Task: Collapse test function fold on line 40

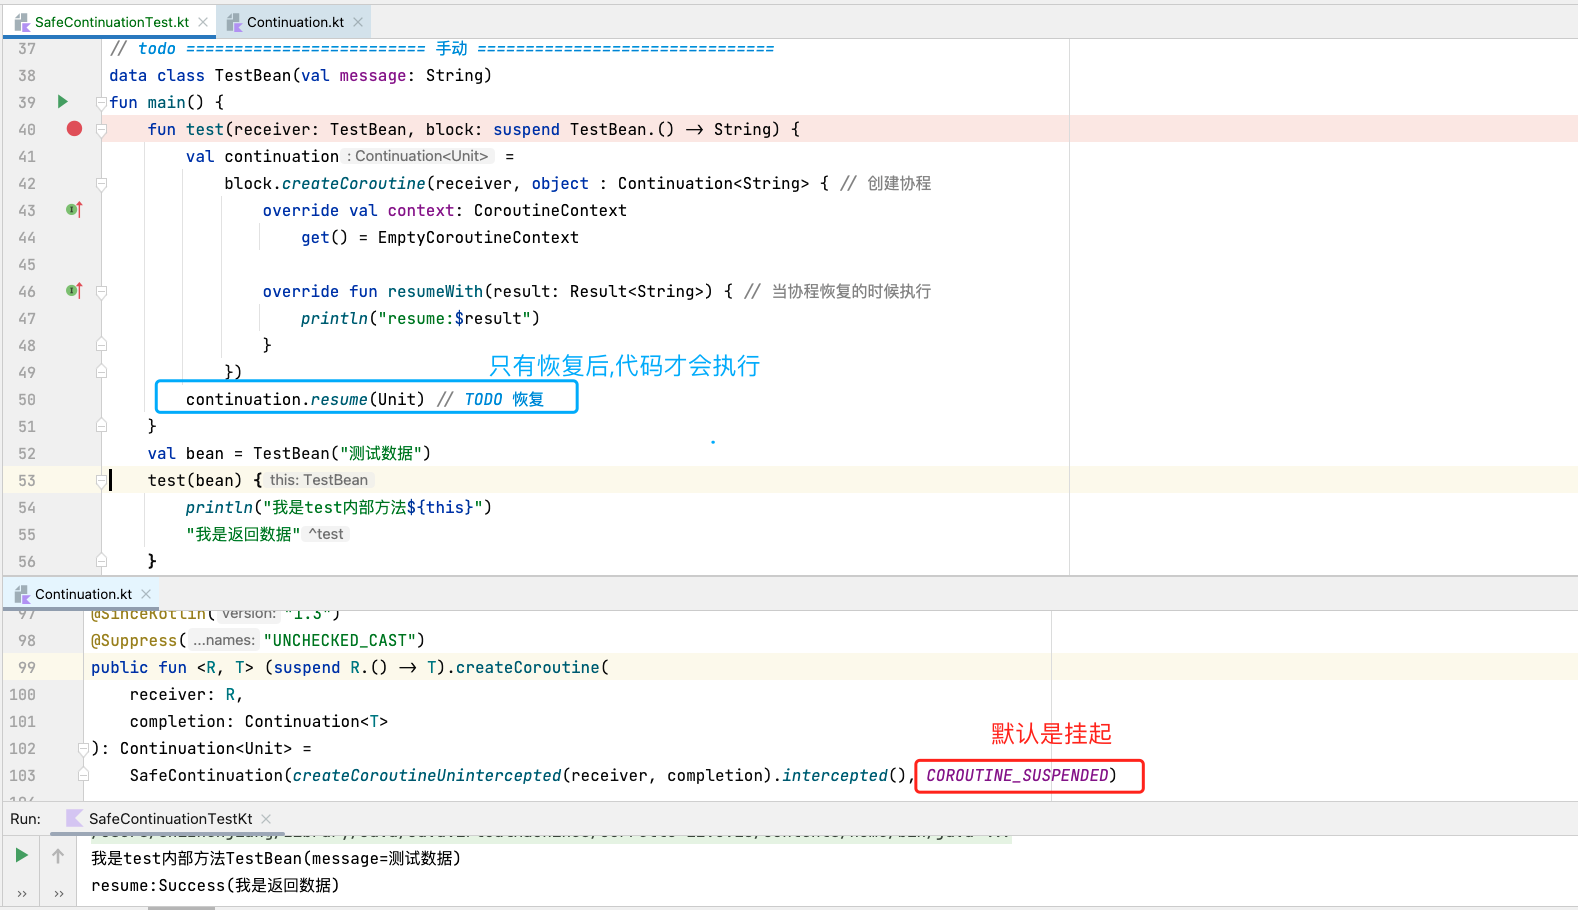Action: click(101, 129)
